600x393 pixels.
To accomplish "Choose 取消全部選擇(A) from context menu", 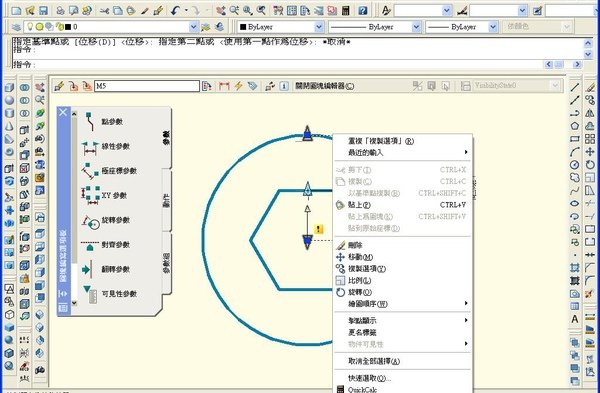I will pyautogui.click(x=403, y=361).
